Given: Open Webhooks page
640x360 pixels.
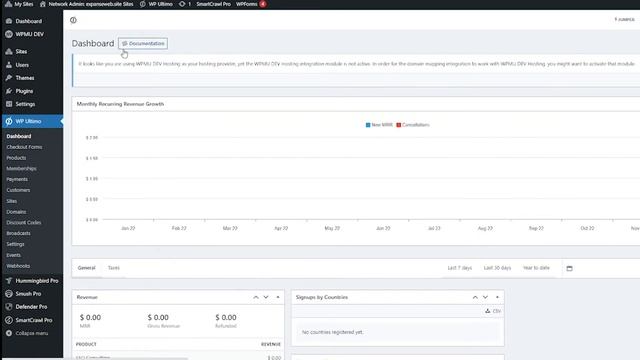Looking at the screenshot, I should pos(18,266).
